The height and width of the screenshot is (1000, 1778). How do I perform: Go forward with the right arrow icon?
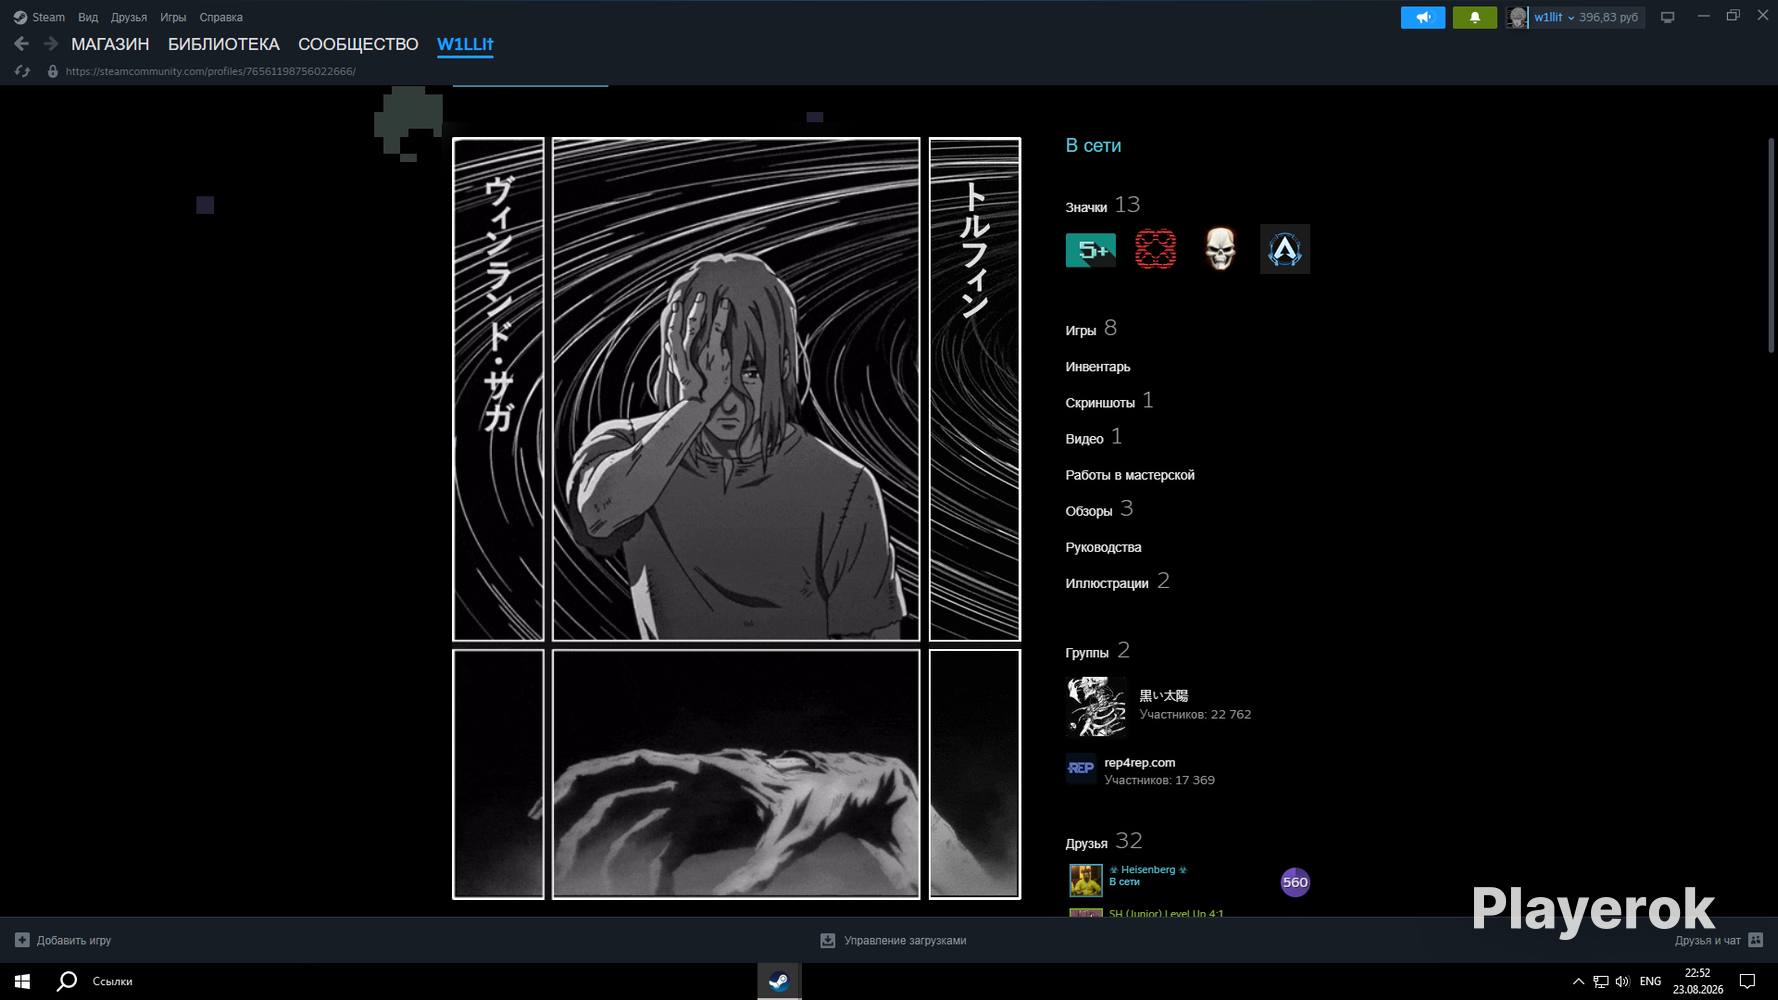(x=51, y=44)
